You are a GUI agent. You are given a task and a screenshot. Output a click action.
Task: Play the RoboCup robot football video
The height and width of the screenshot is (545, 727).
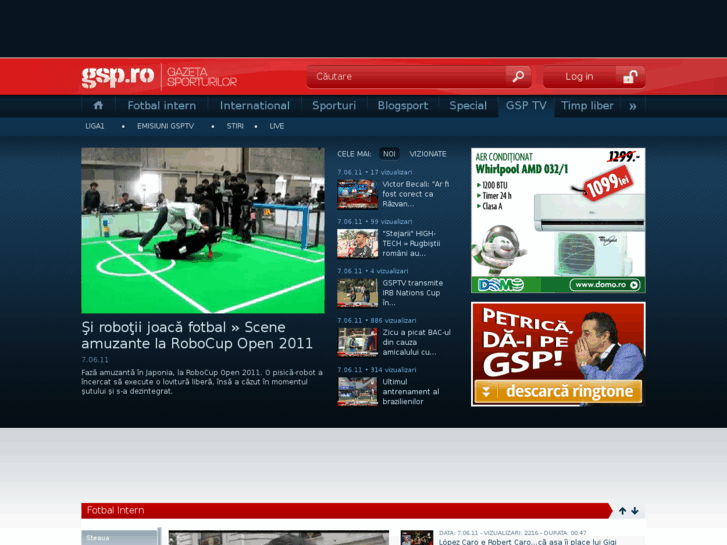pos(203,231)
